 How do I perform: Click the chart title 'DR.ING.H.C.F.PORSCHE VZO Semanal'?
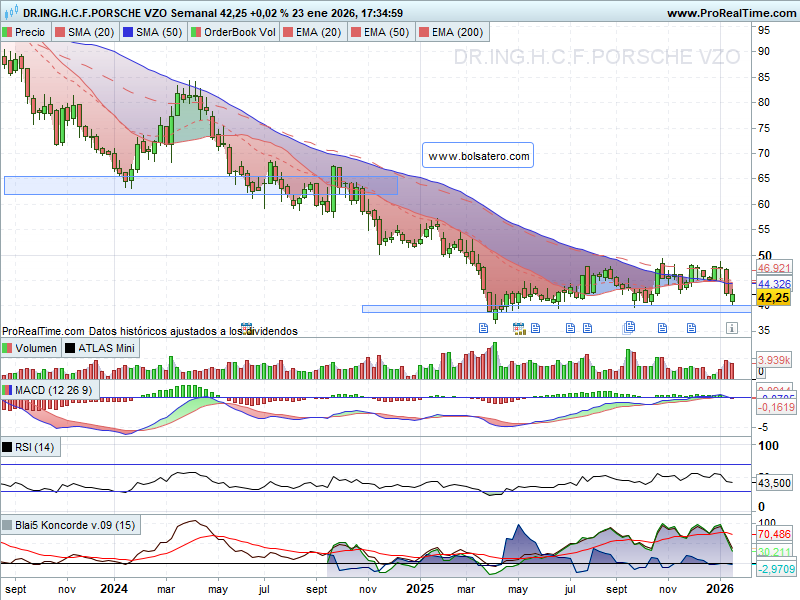pyautogui.click(x=120, y=13)
